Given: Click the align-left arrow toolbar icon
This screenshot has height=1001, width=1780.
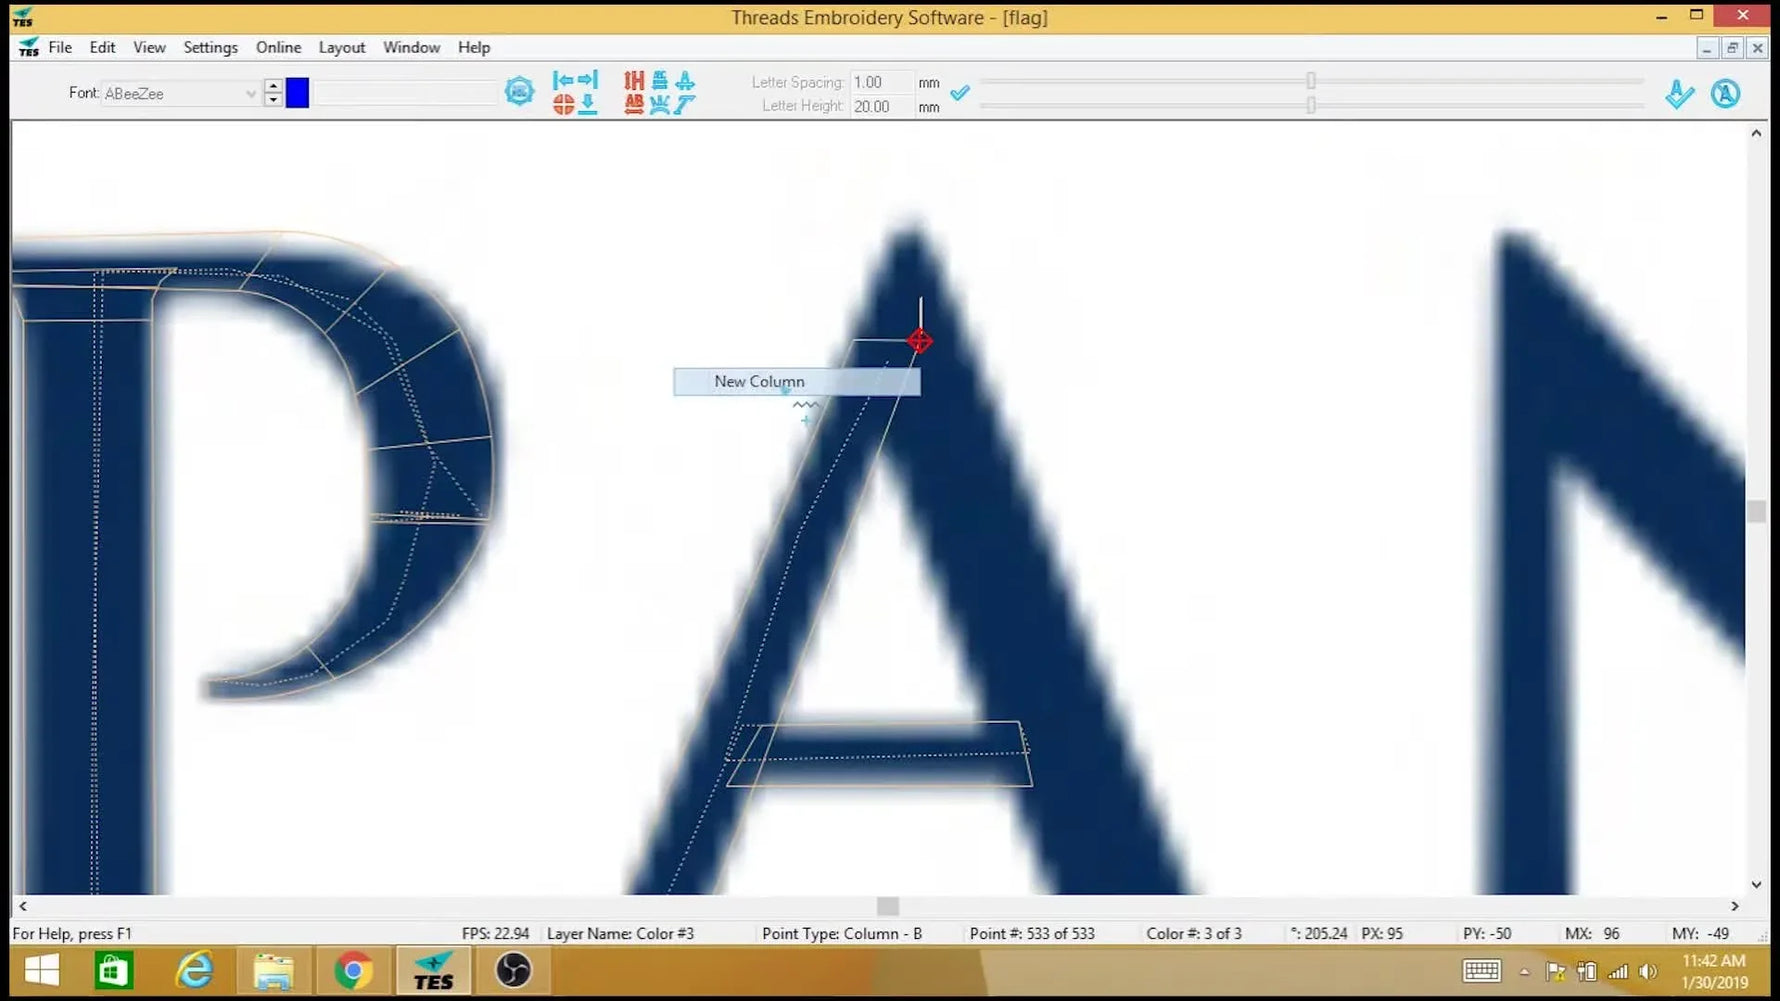Looking at the screenshot, I should (x=565, y=80).
